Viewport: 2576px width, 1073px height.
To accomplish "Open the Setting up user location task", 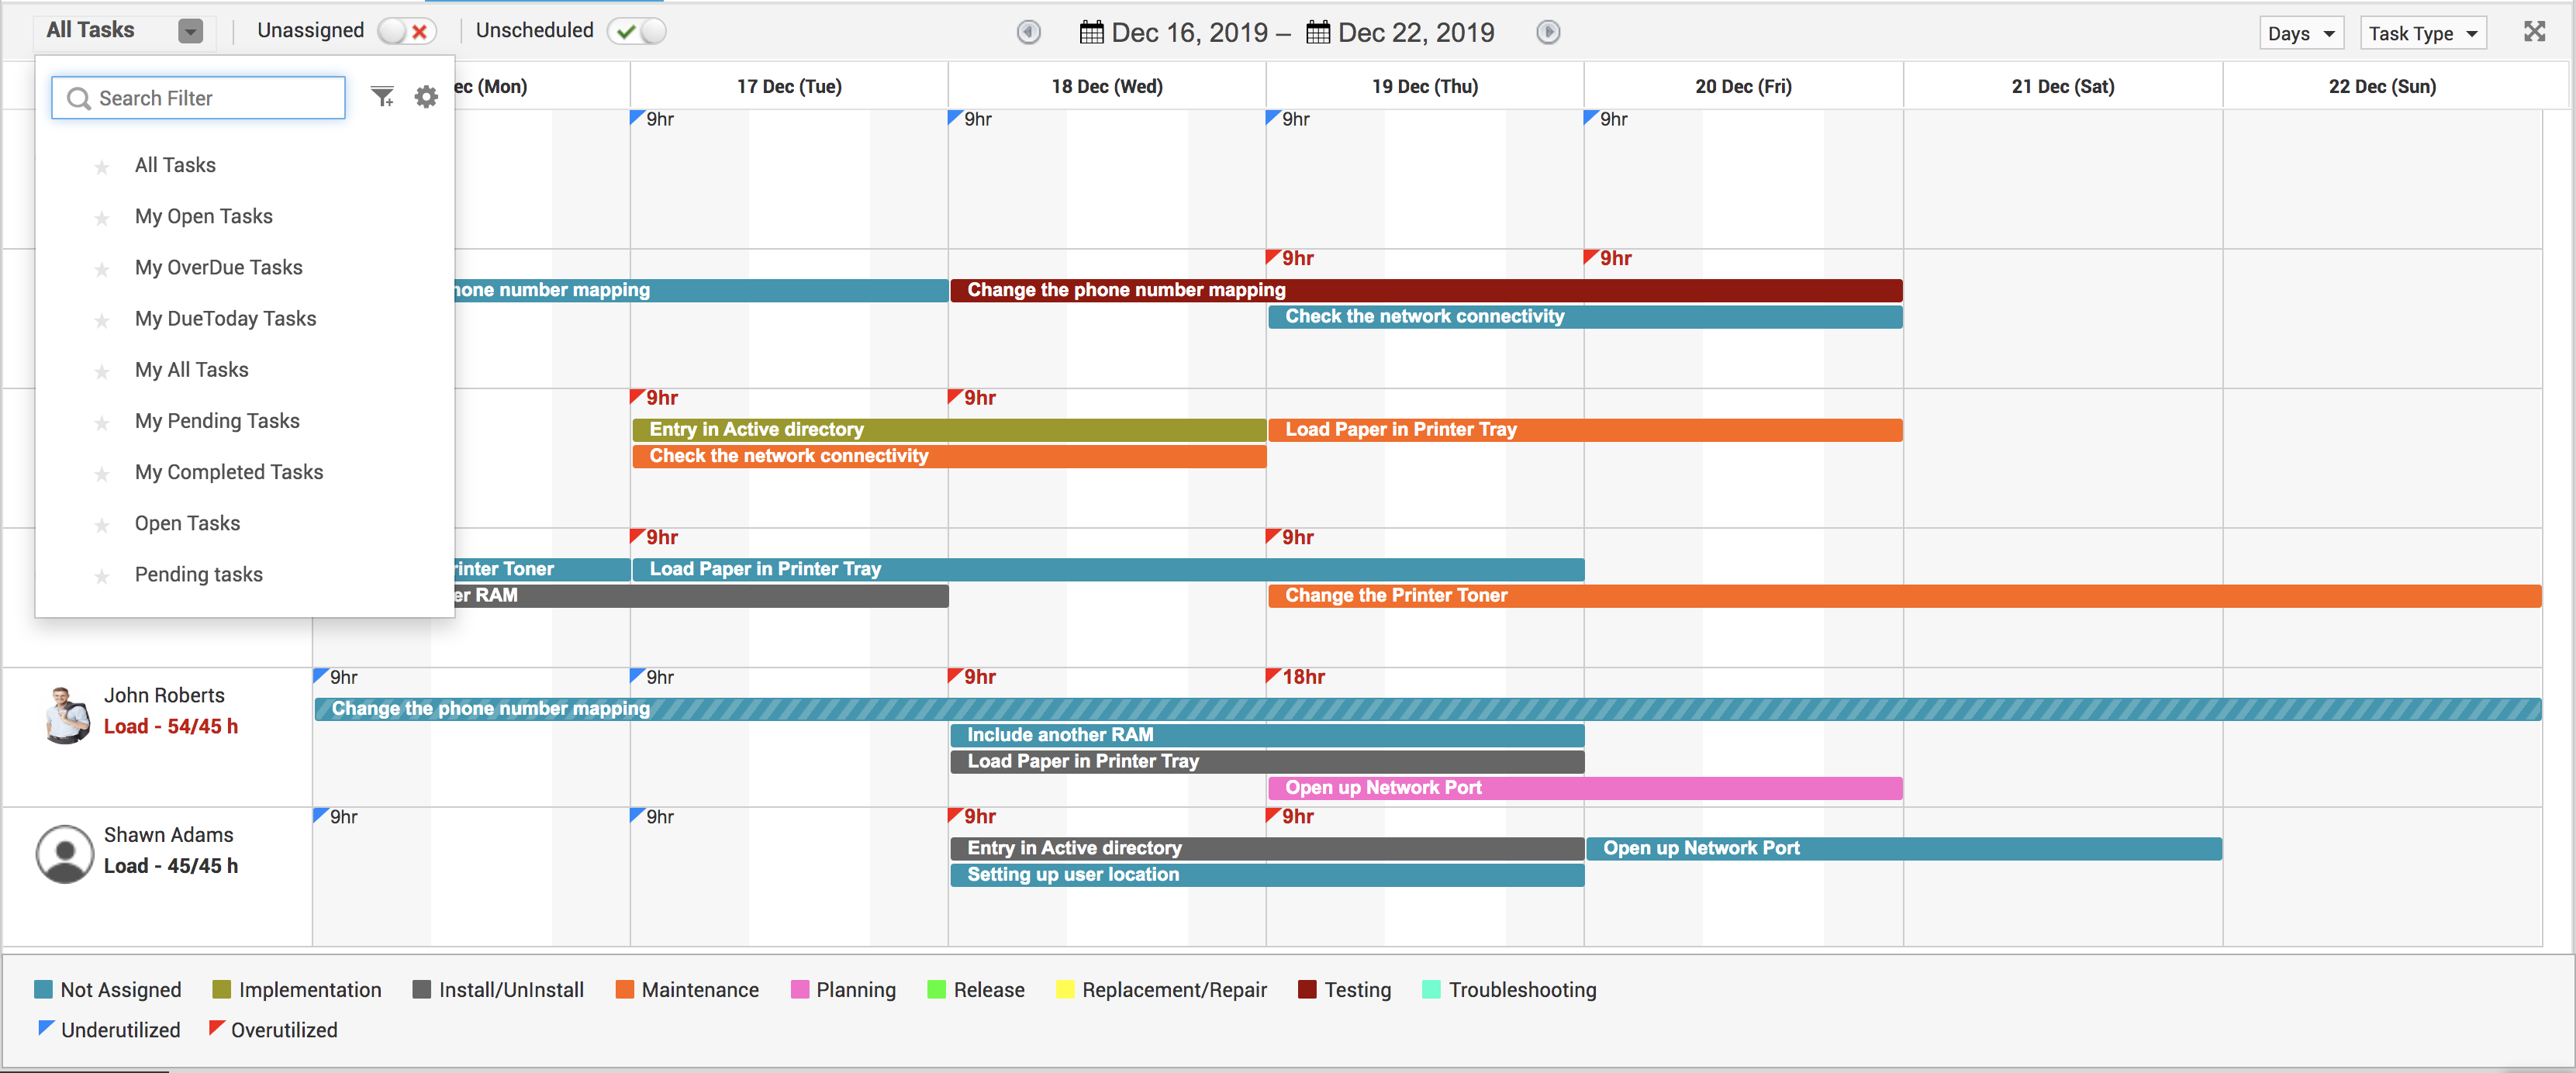I will click(1267, 874).
